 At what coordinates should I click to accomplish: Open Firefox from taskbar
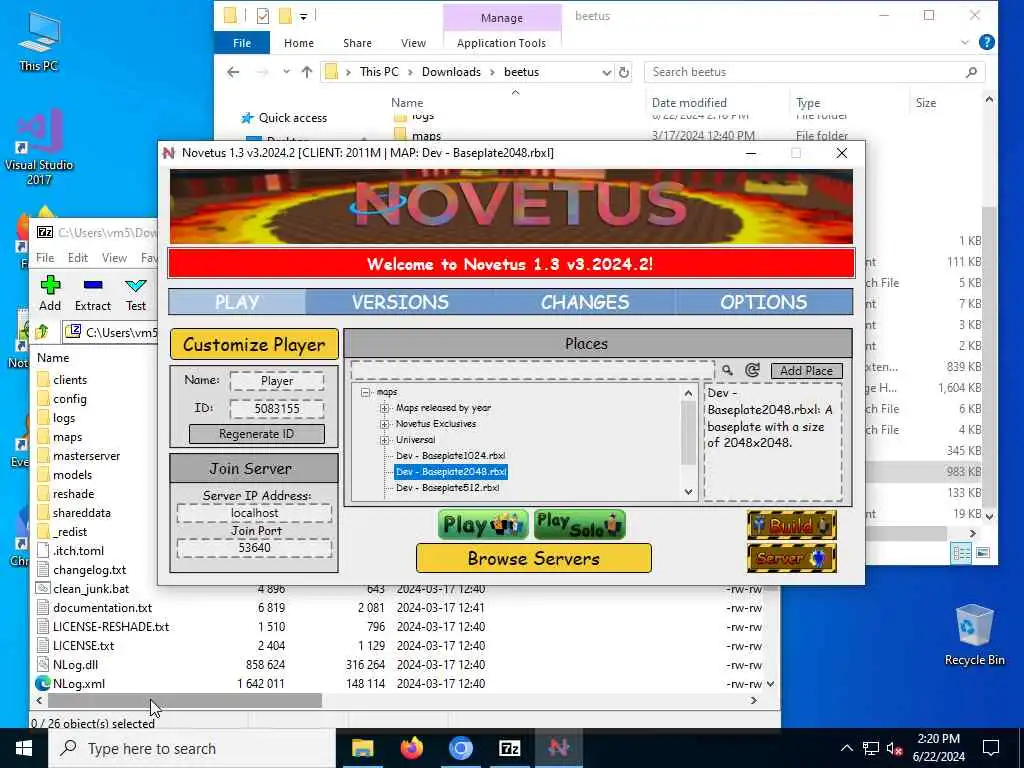pyautogui.click(x=411, y=748)
